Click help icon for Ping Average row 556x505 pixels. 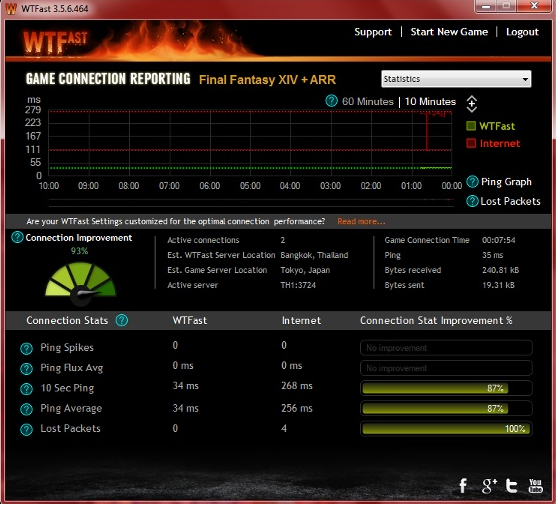pyautogui.click(x=27, y=409)
